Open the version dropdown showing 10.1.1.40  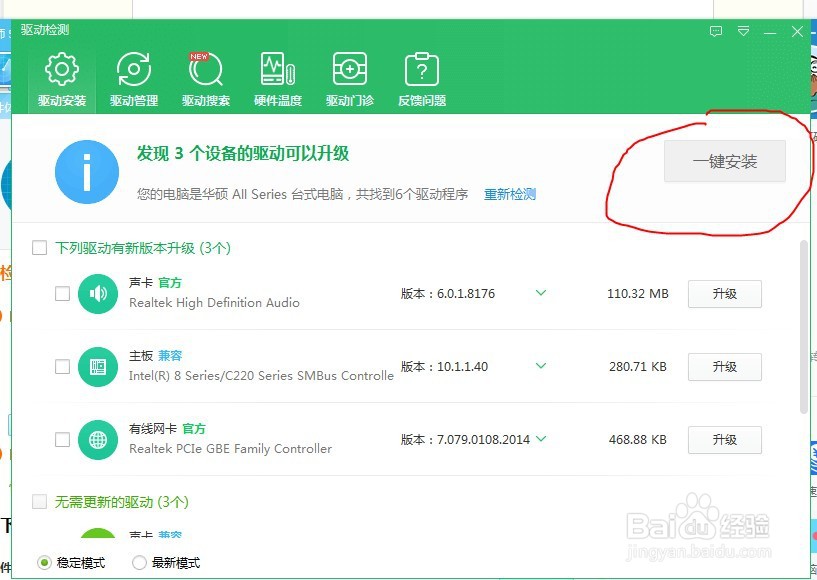click(541, 366)
